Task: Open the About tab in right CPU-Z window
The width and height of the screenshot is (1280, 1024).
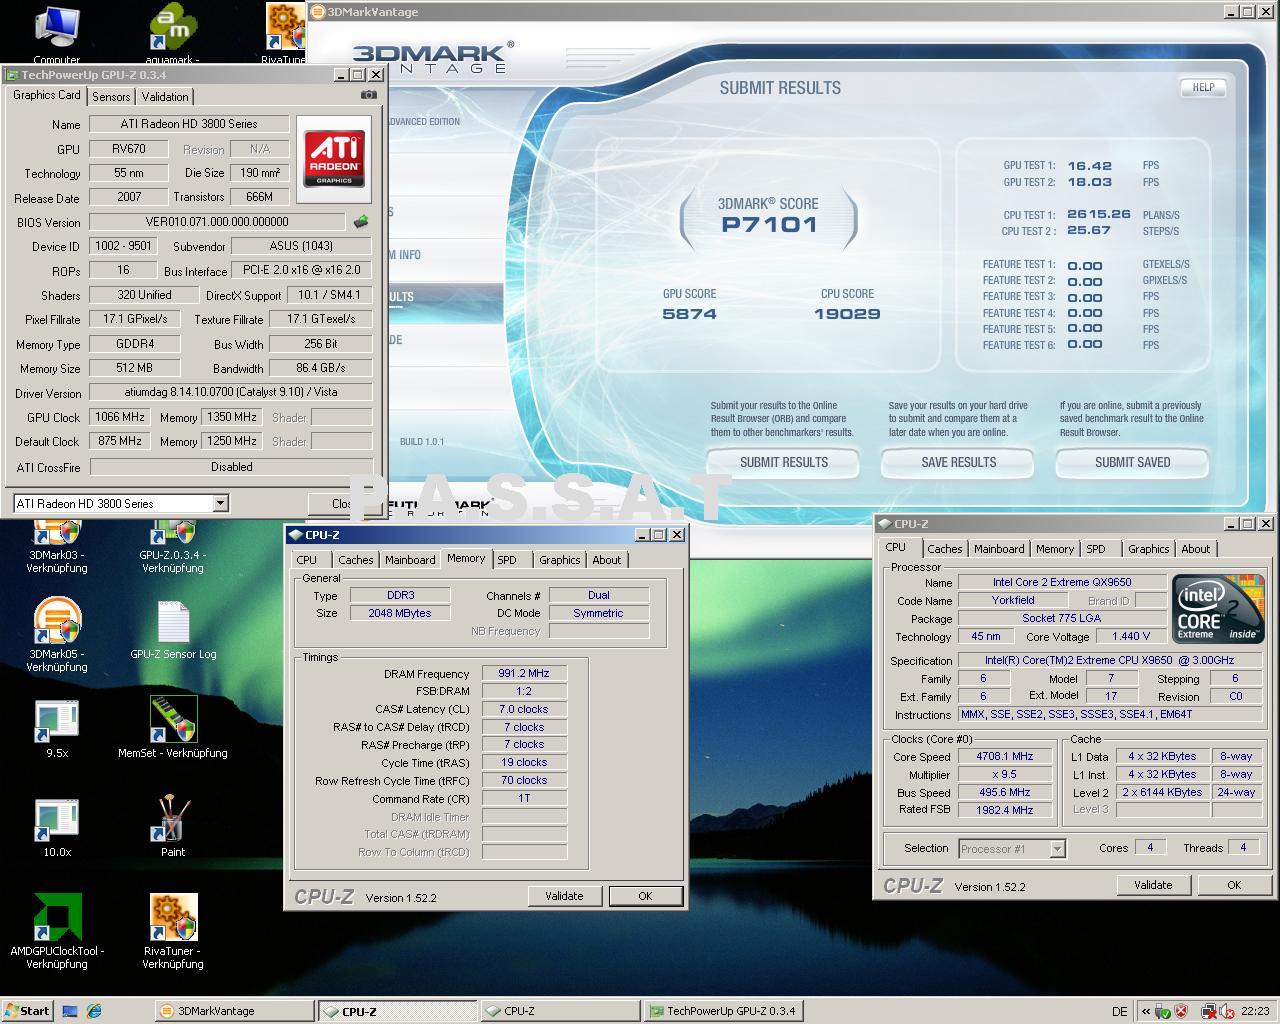Action: pyautogui.click(x=1195, y=549)
